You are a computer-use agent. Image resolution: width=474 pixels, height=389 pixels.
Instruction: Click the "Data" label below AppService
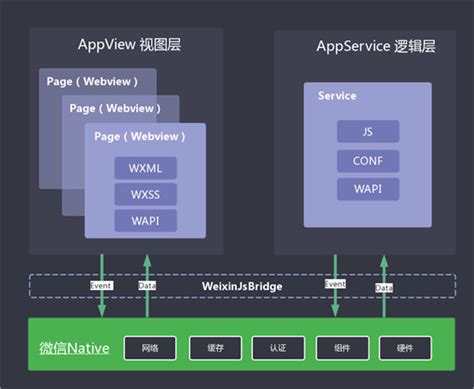tap(384, 288)
